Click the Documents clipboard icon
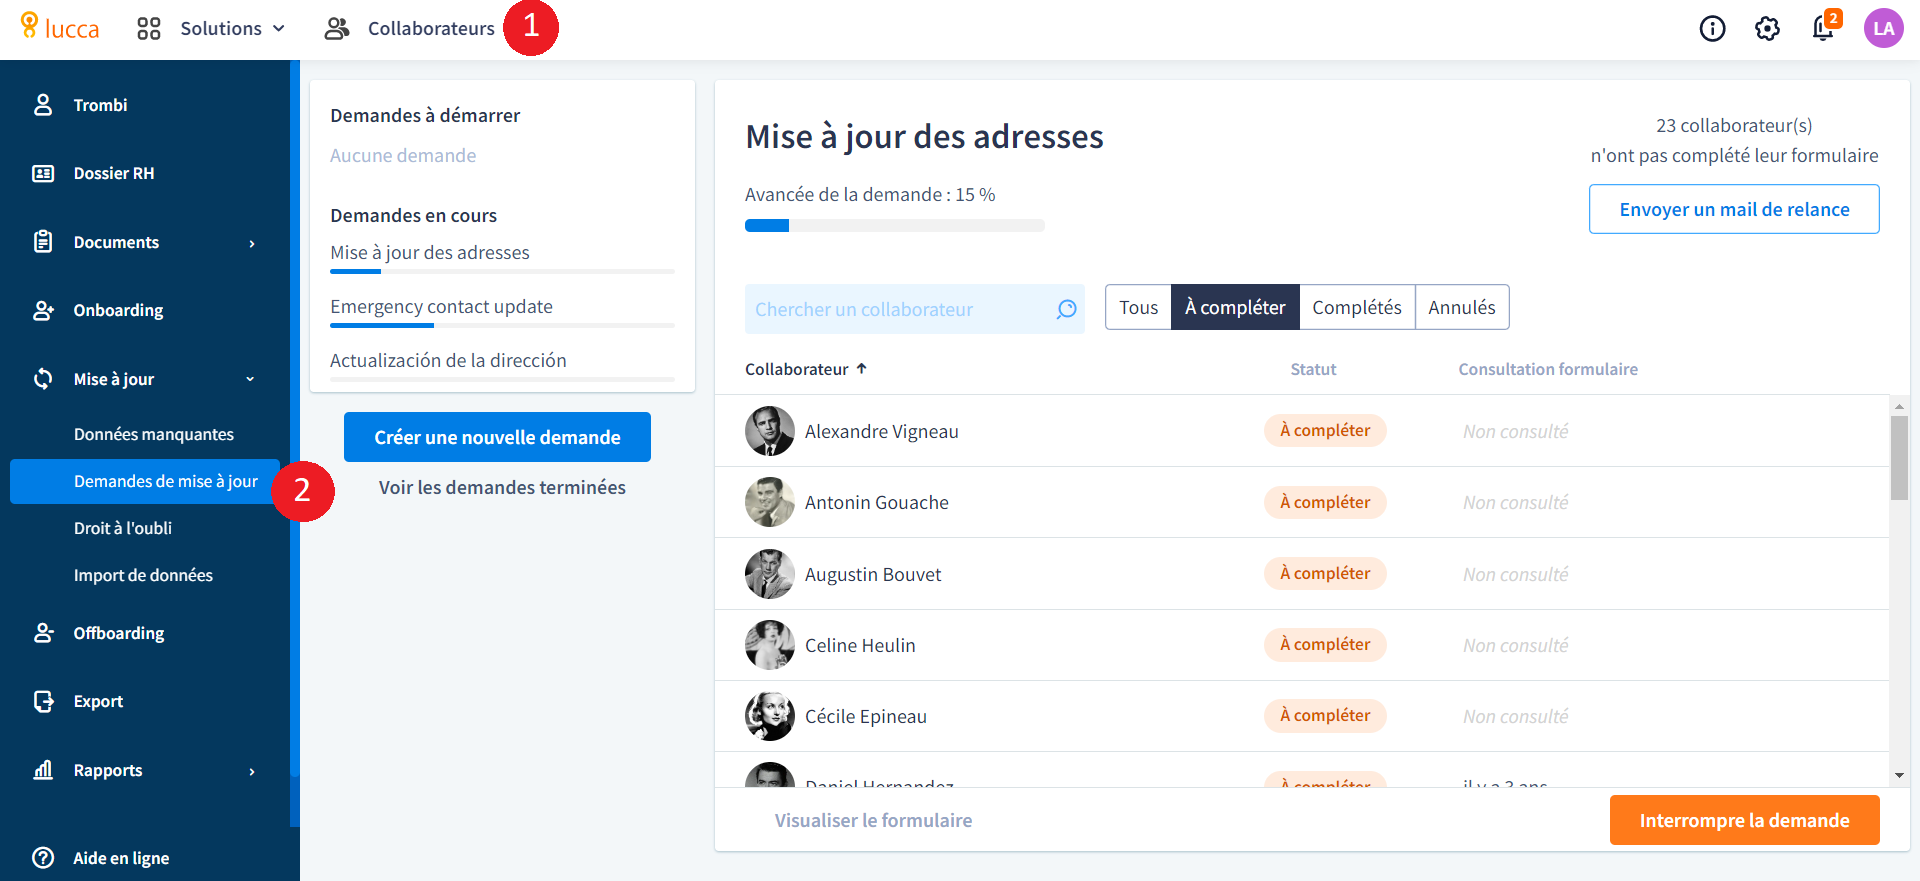1920x881 pixels. pos(43,242)
